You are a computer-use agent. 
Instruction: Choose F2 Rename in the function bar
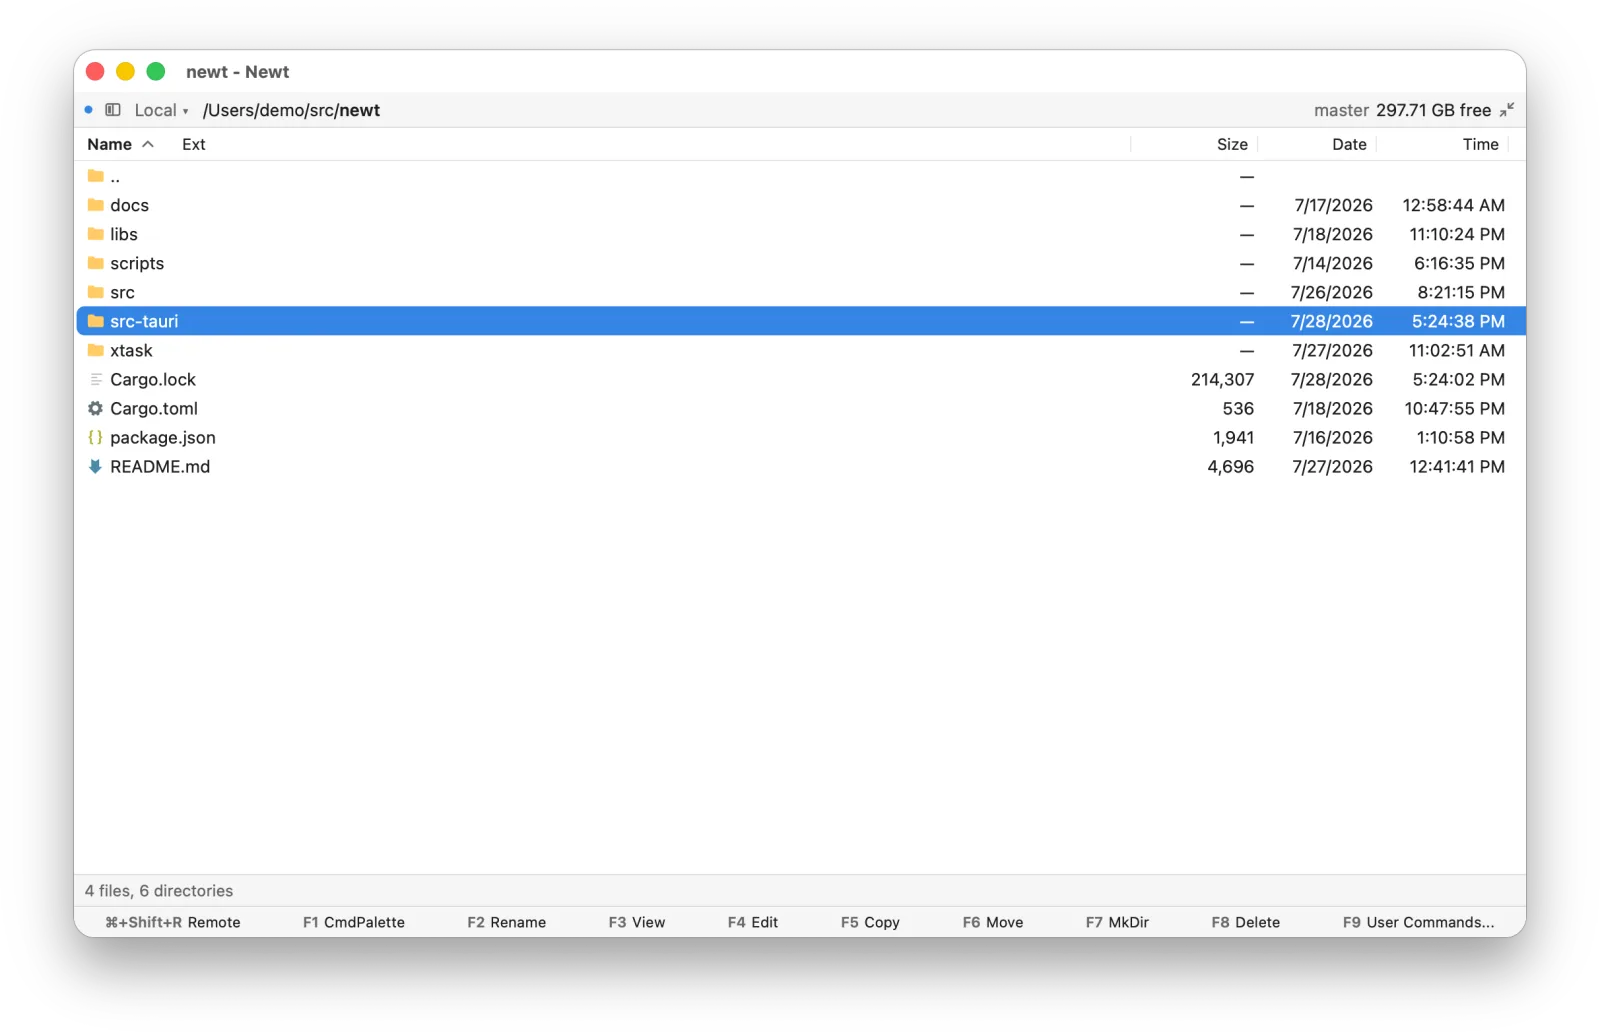pos(507,922)
